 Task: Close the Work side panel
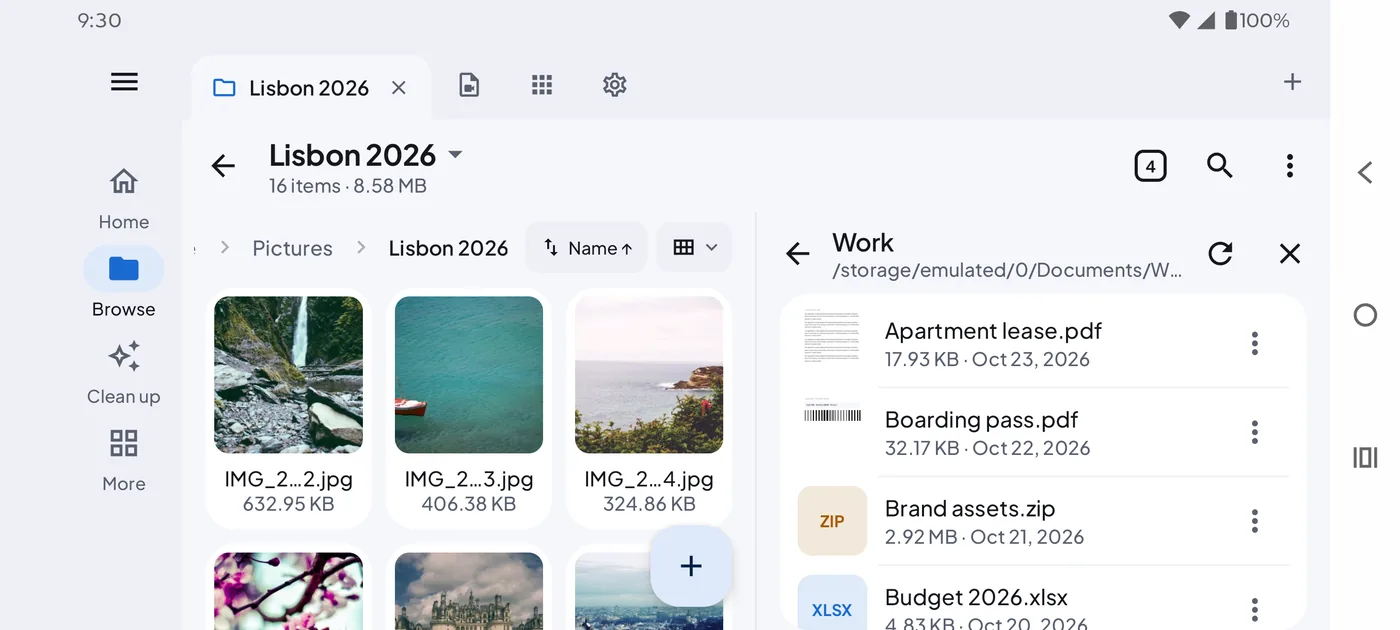coord(1290,254)
